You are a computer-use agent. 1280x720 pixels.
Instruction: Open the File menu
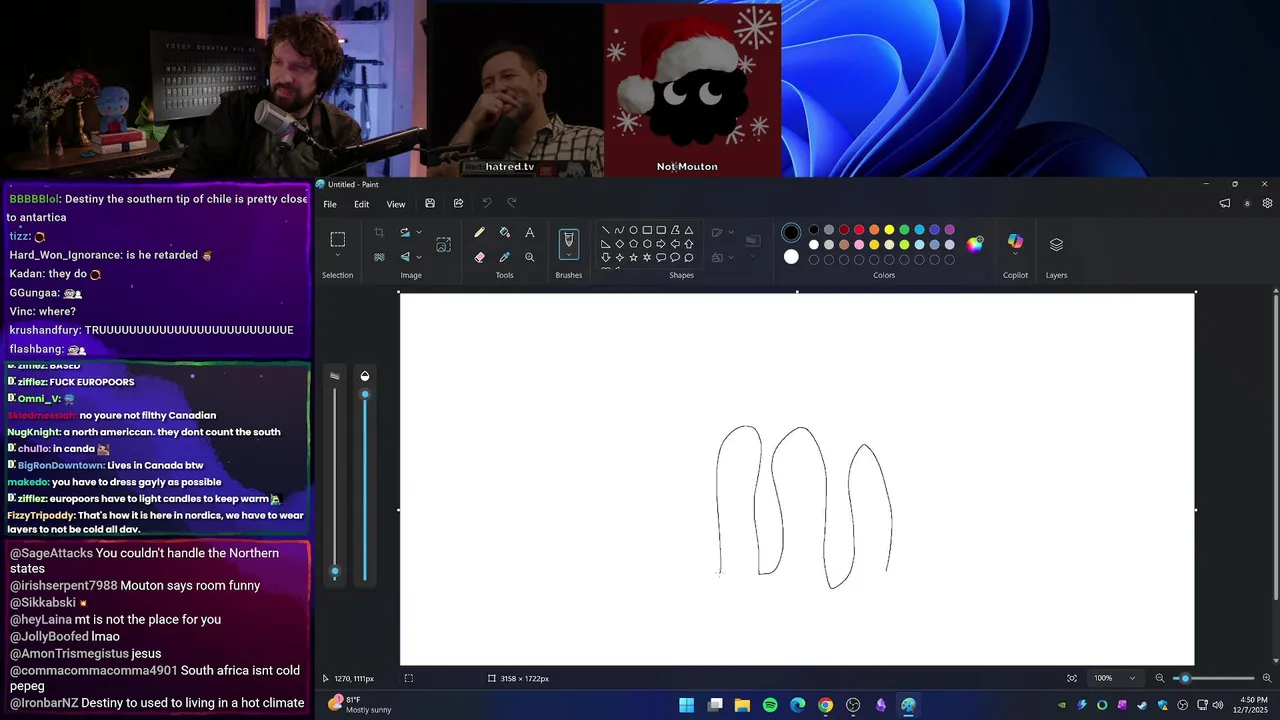coord(330,204)
